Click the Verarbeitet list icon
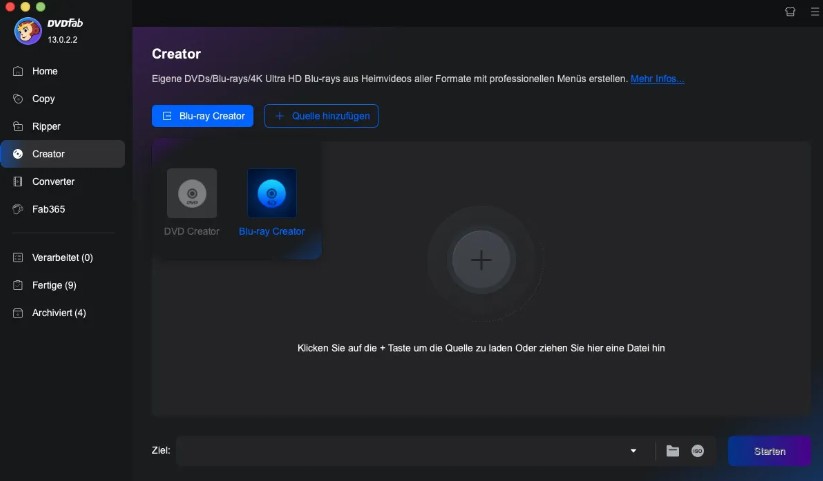Viewport: 823px width, 481px height. (x=18, y=258)
